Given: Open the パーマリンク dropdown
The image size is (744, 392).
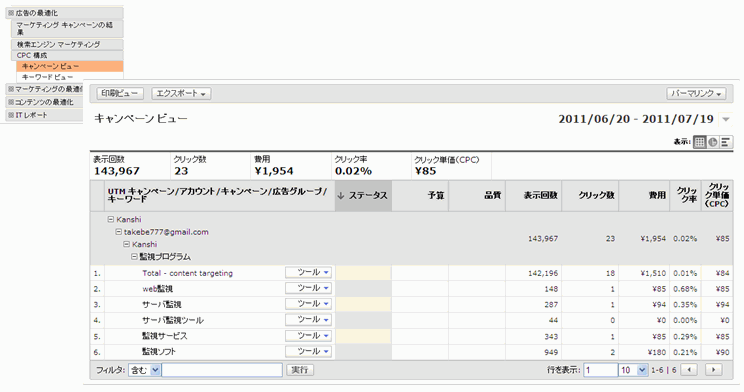Looking at the screenshot, I should coord(696,93).
